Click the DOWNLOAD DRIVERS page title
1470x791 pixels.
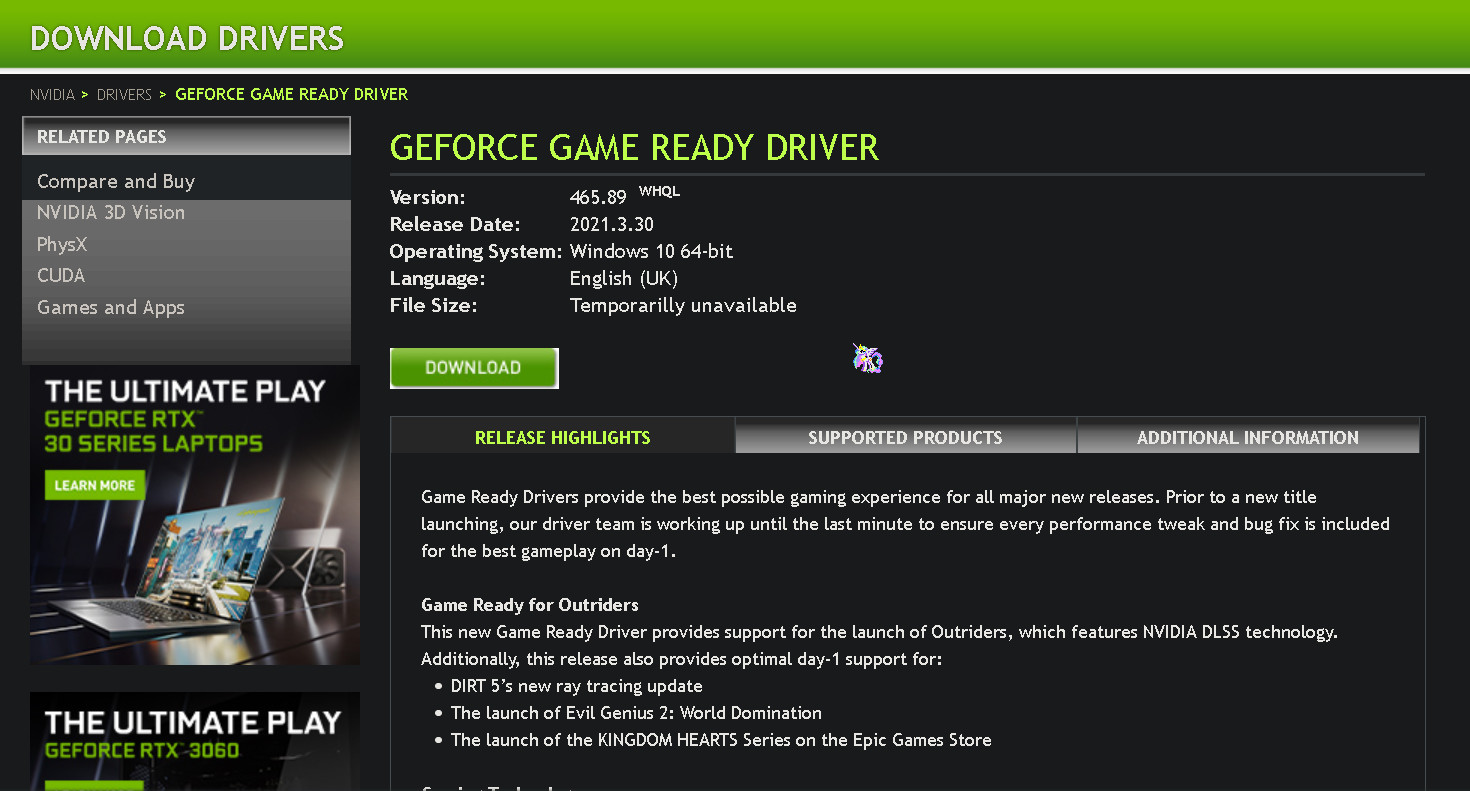187,38
